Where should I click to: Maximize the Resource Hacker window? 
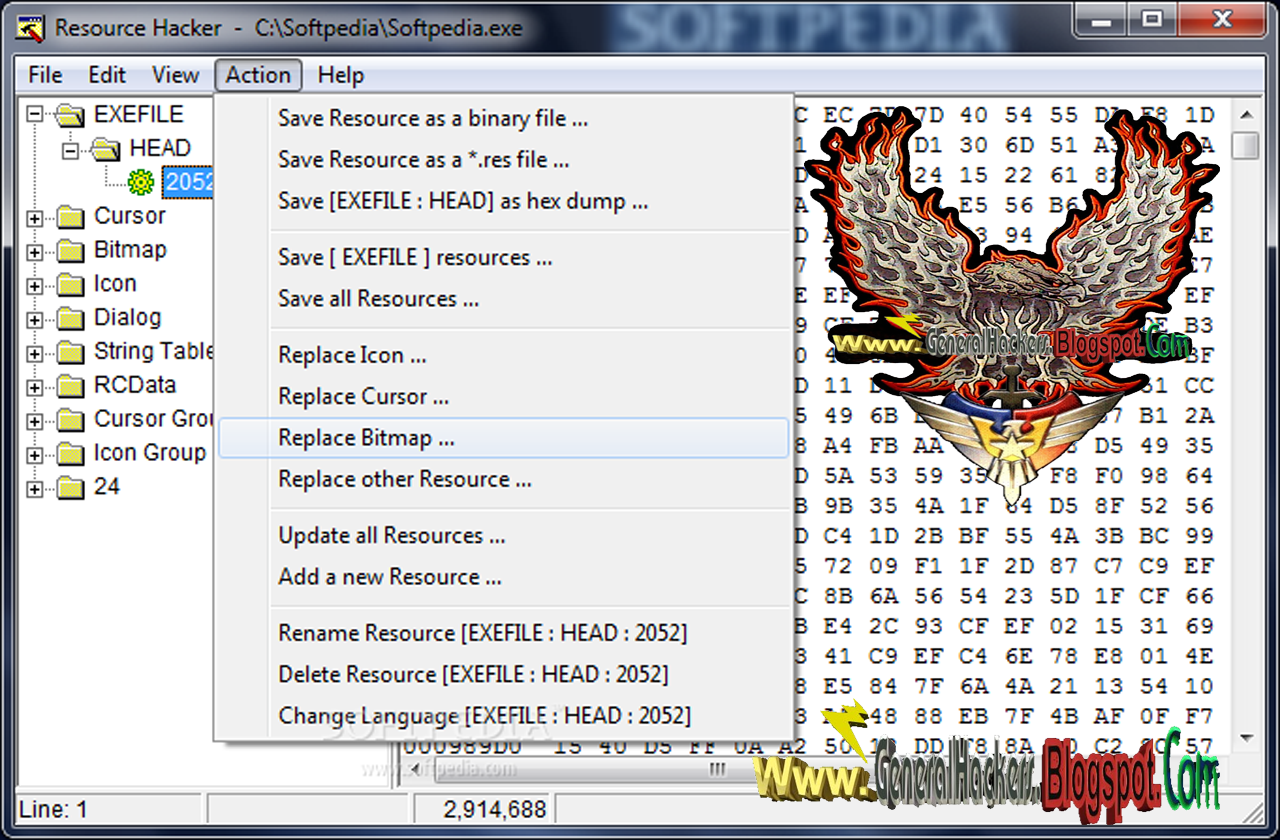pyautogui.click(x=1154, y=19)
